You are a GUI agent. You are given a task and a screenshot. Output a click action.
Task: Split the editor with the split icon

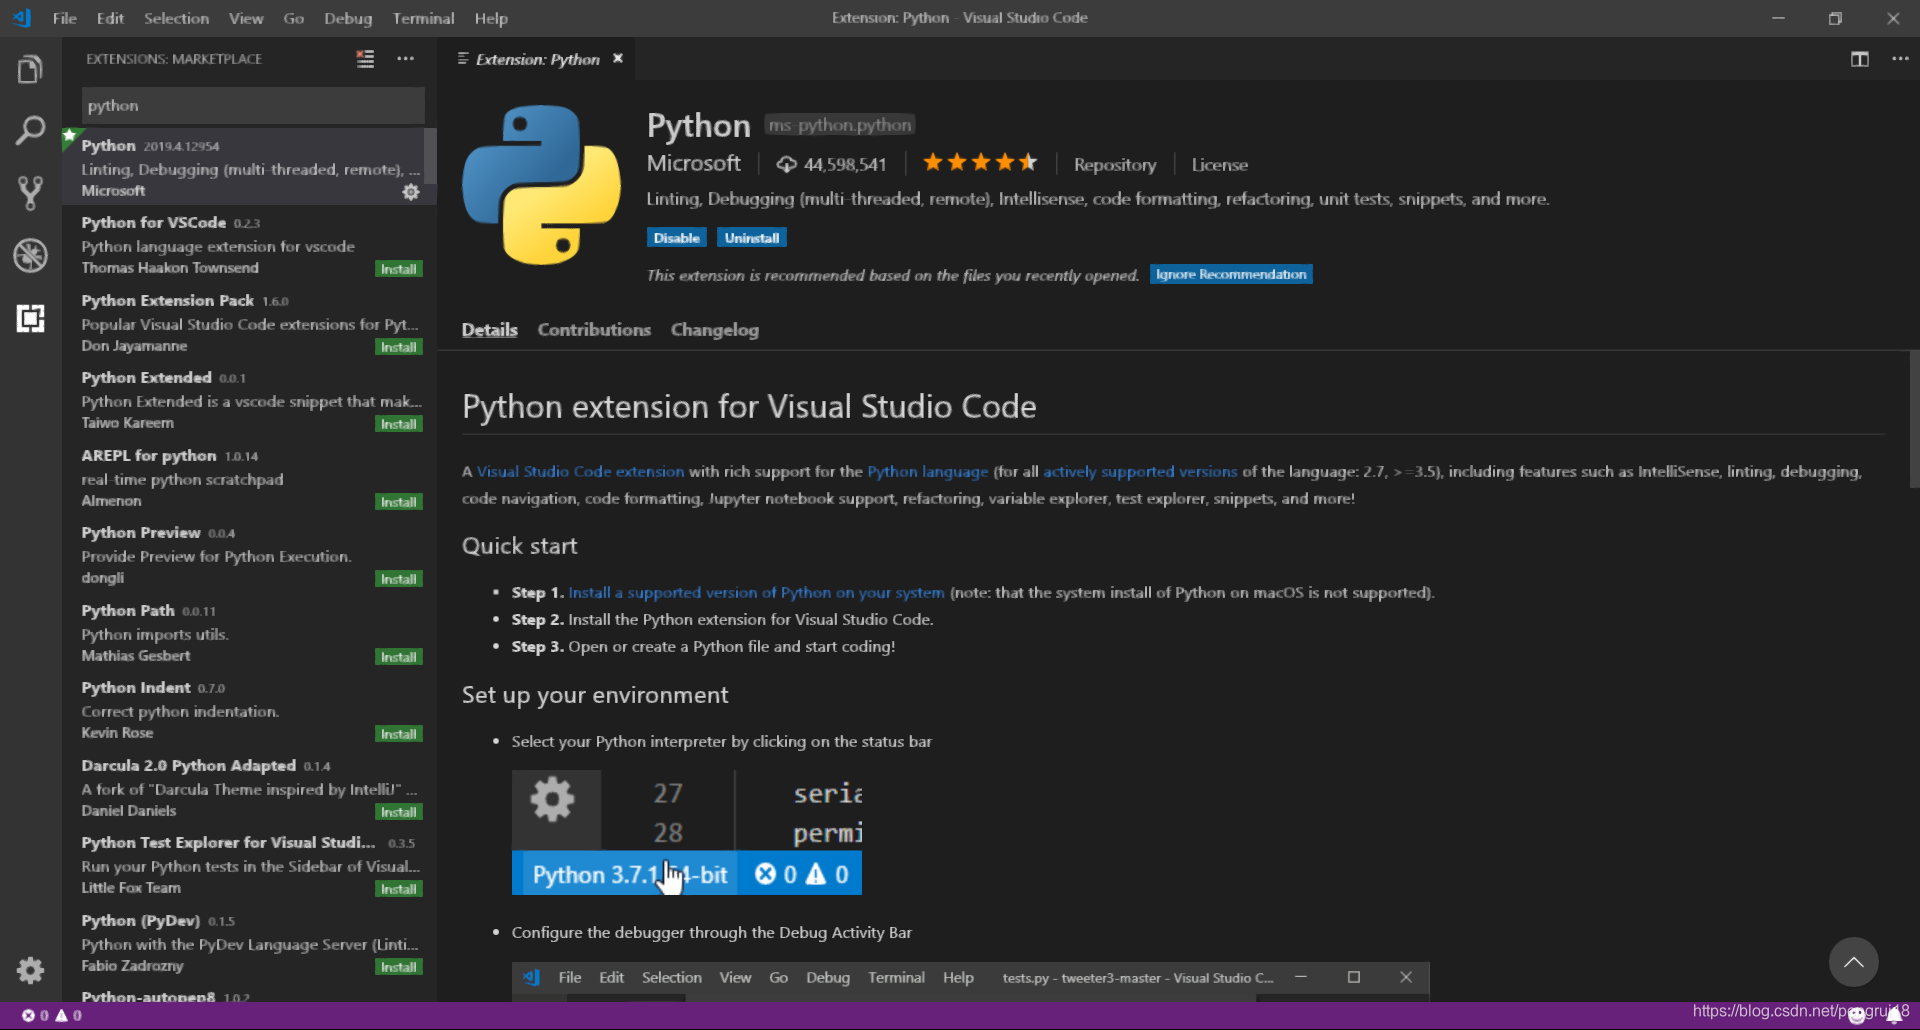[1860, 59]
